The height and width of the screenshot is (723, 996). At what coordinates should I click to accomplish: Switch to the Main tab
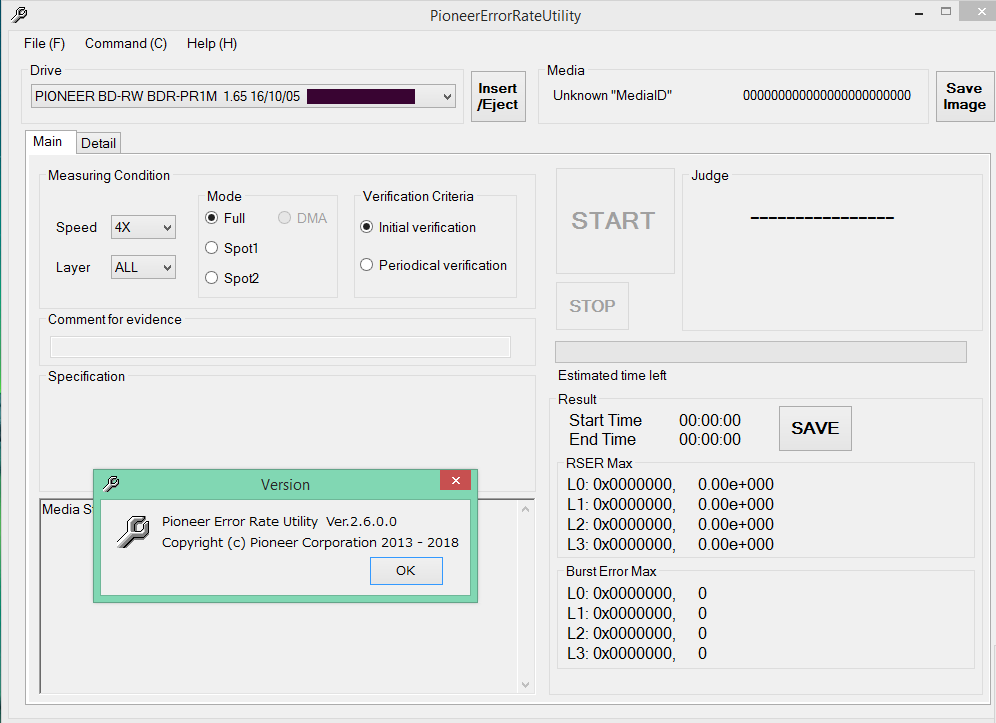click(48, 141)
